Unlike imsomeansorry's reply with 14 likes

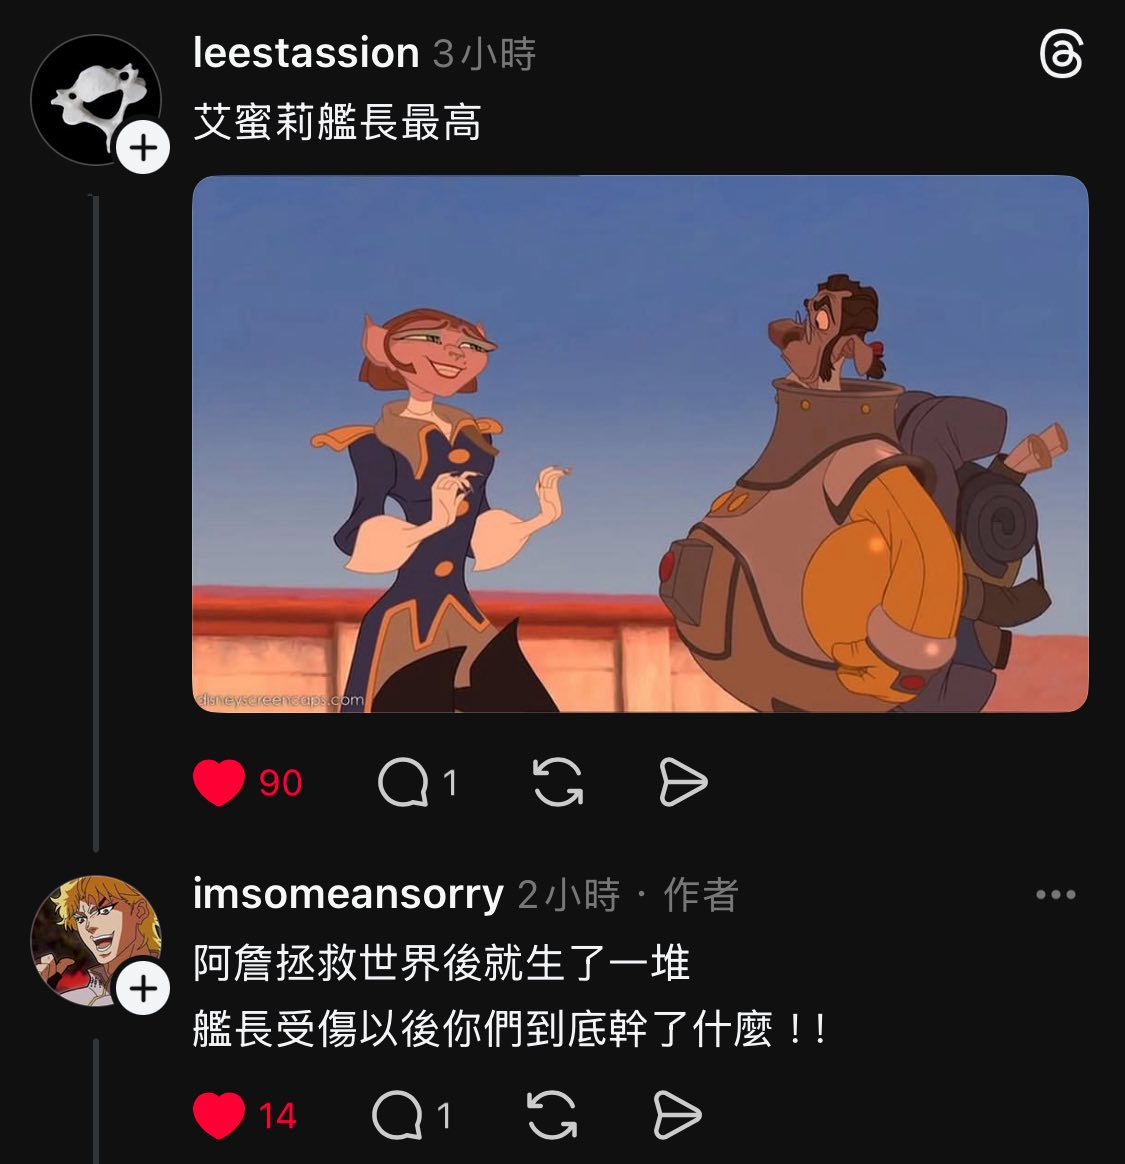coord(219,1116)
